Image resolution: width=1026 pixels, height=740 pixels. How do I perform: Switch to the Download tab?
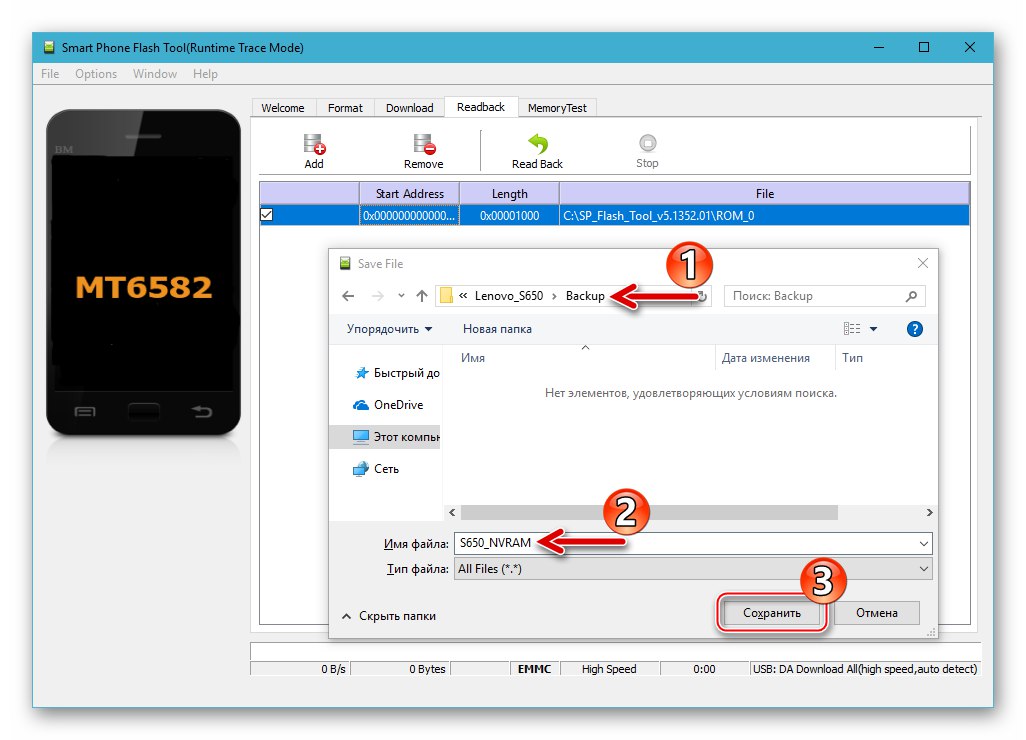(409, 107)
